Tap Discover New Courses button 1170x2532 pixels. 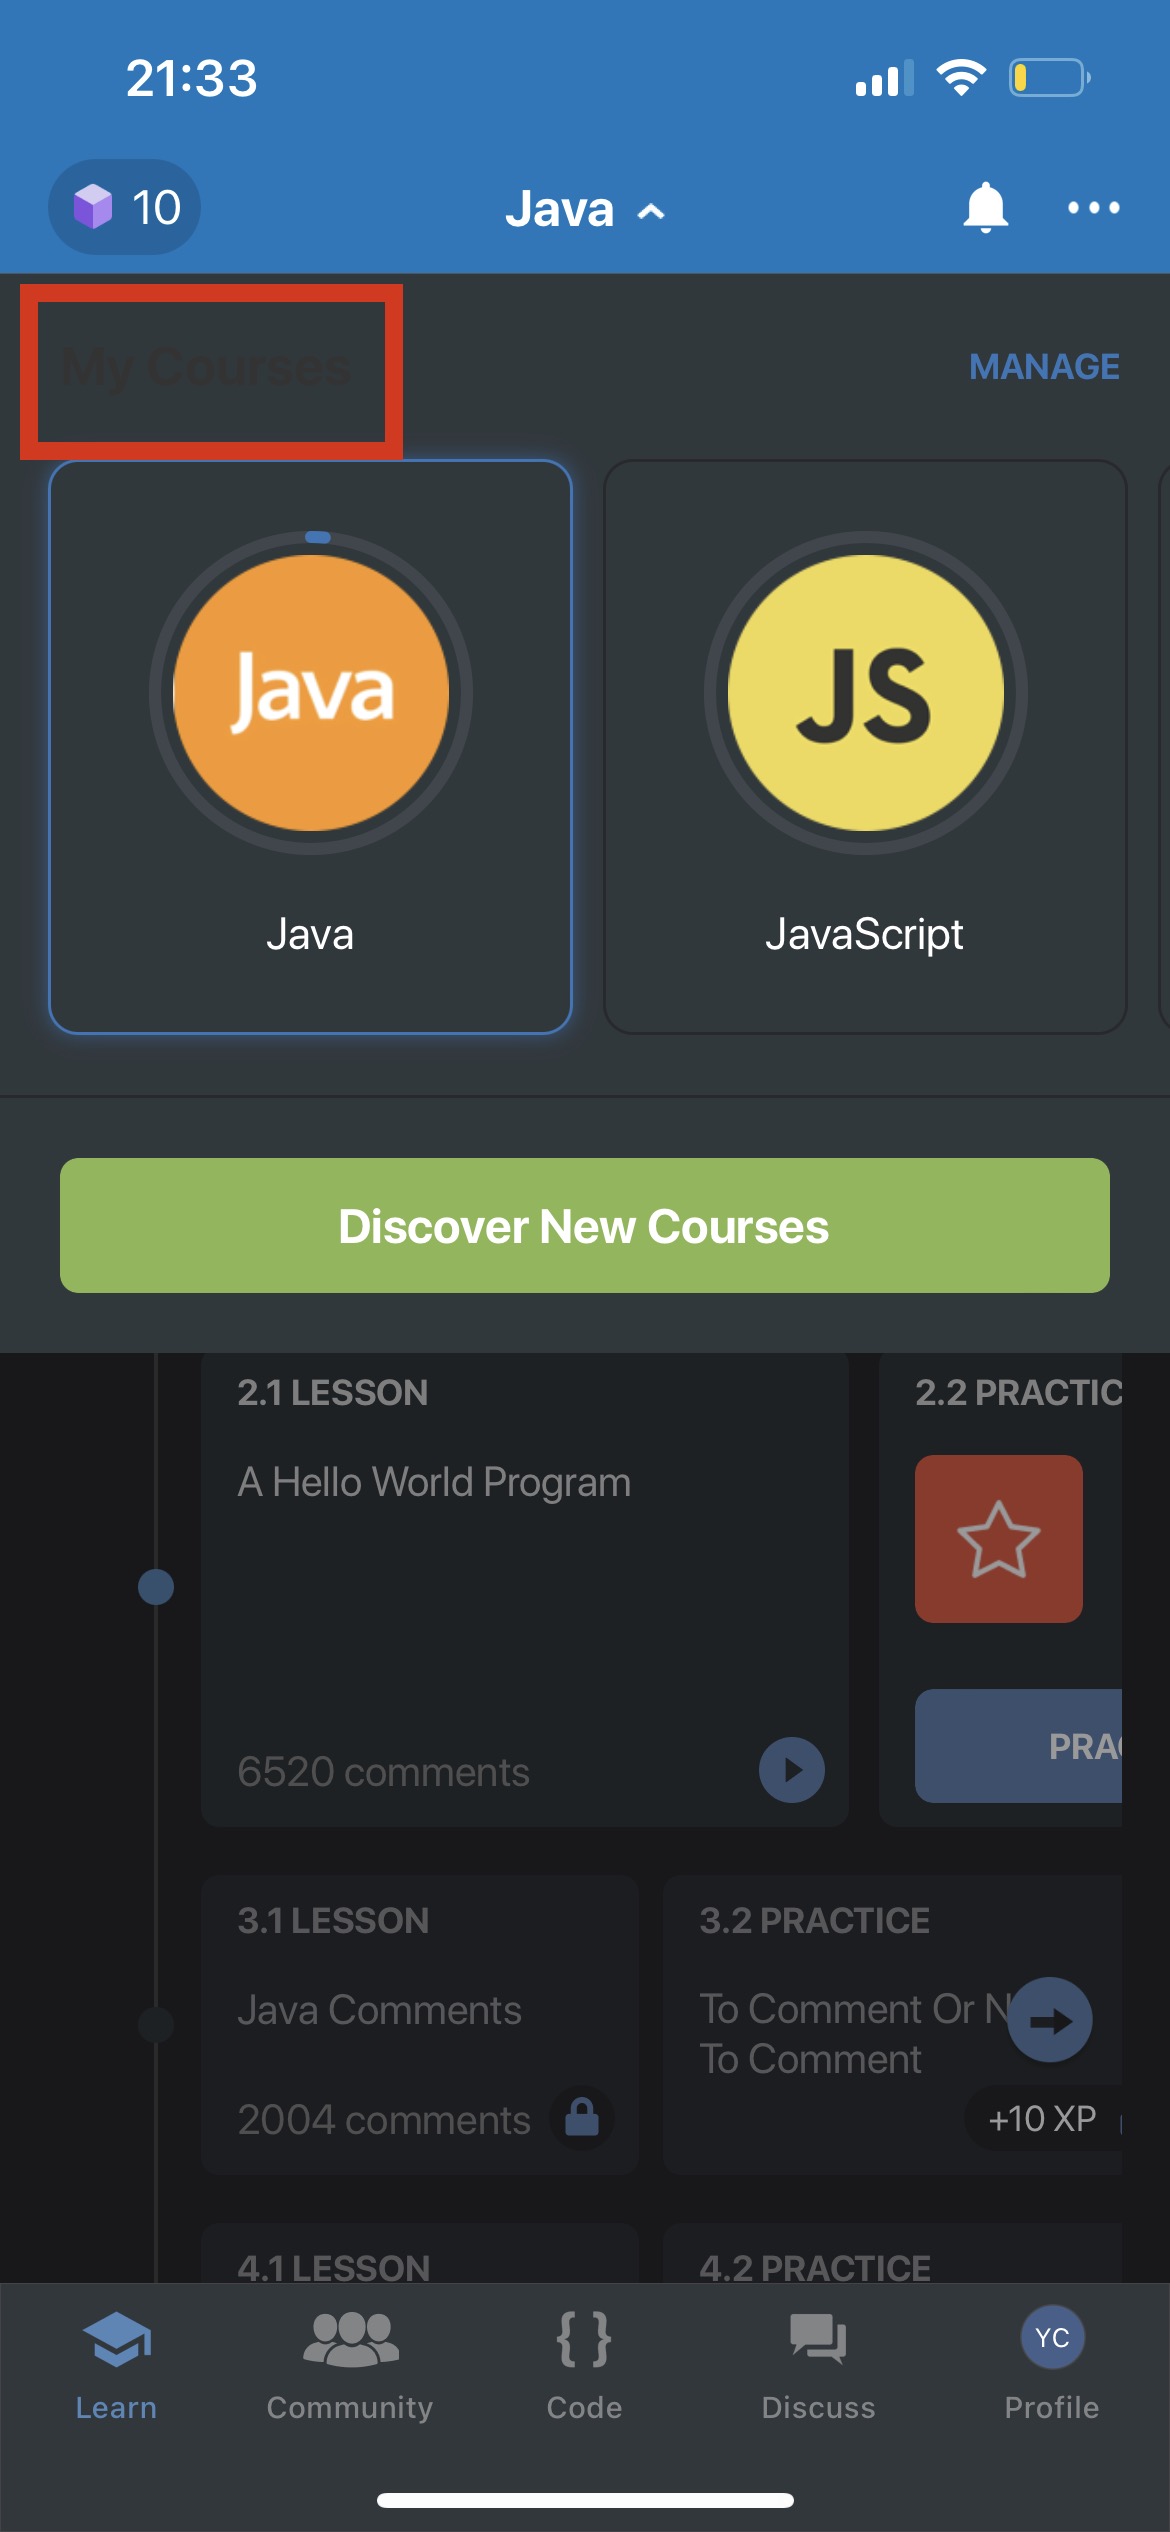click(585, 1226)
